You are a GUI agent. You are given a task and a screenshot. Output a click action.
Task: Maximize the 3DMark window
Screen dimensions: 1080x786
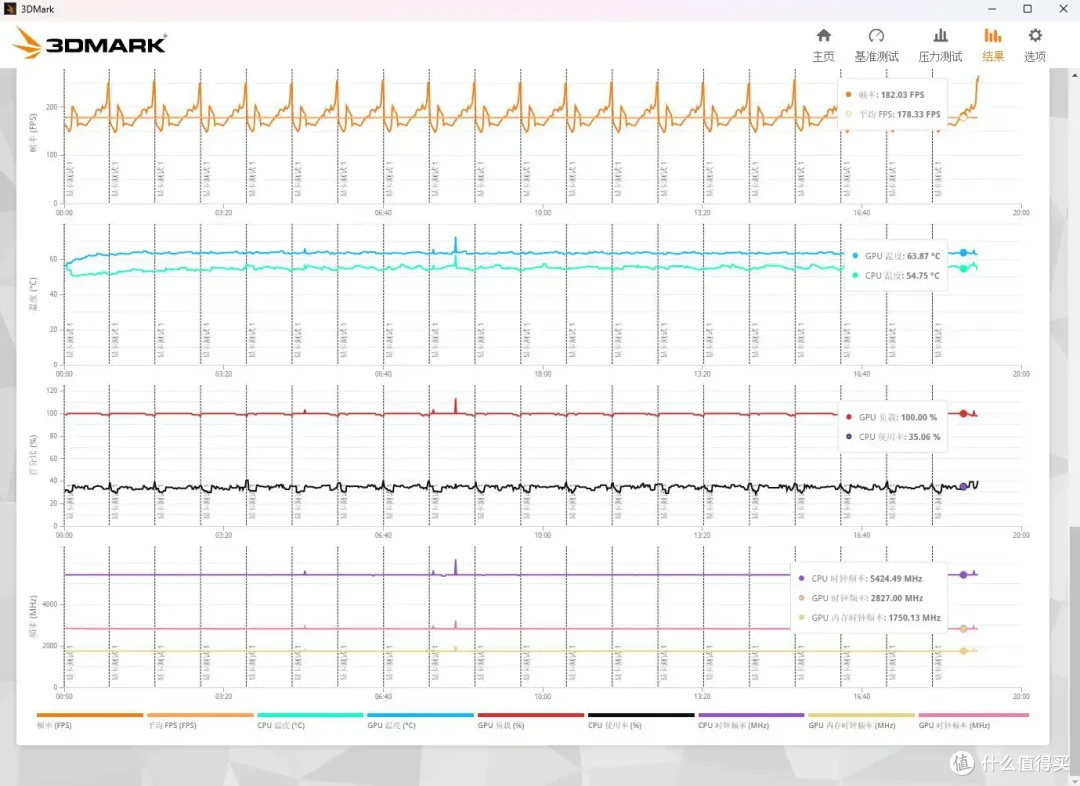tap(1027, 9)
